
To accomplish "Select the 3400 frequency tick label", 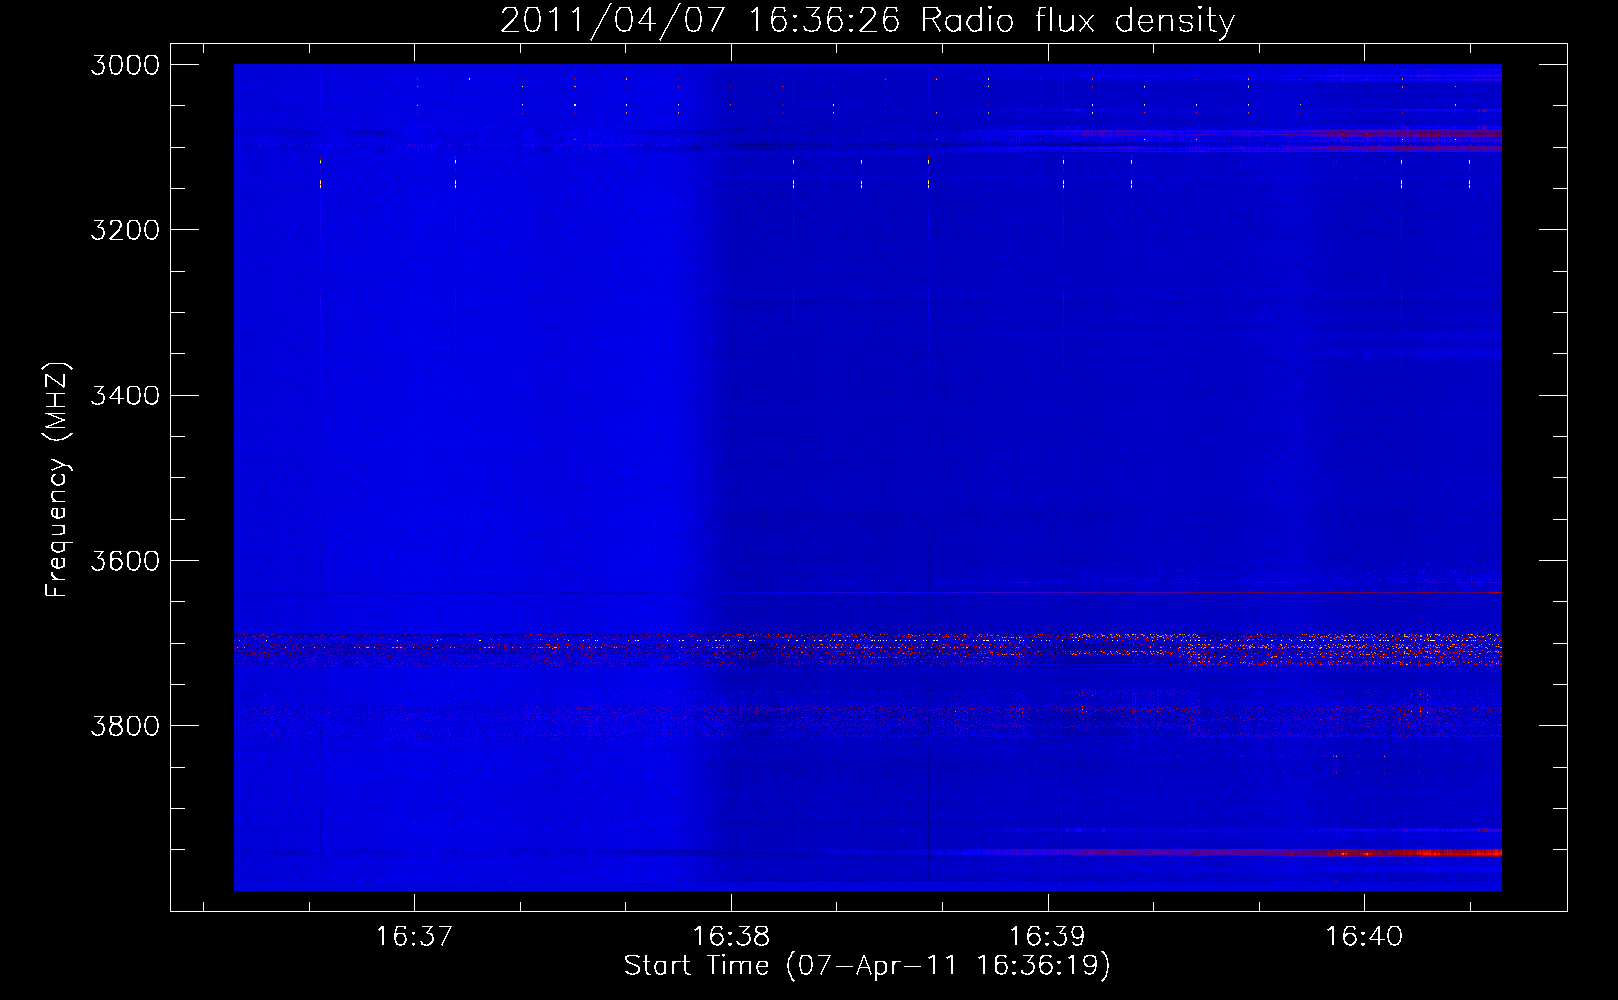I will click(x=125, y=395).
